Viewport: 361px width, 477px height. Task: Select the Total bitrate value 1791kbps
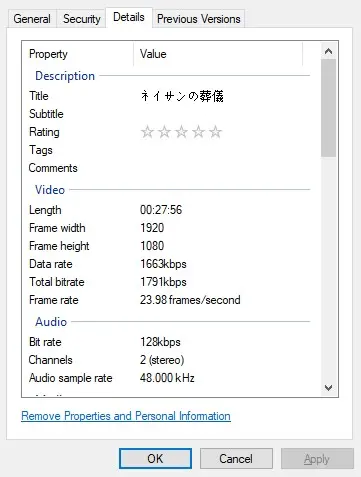point(163,282)
